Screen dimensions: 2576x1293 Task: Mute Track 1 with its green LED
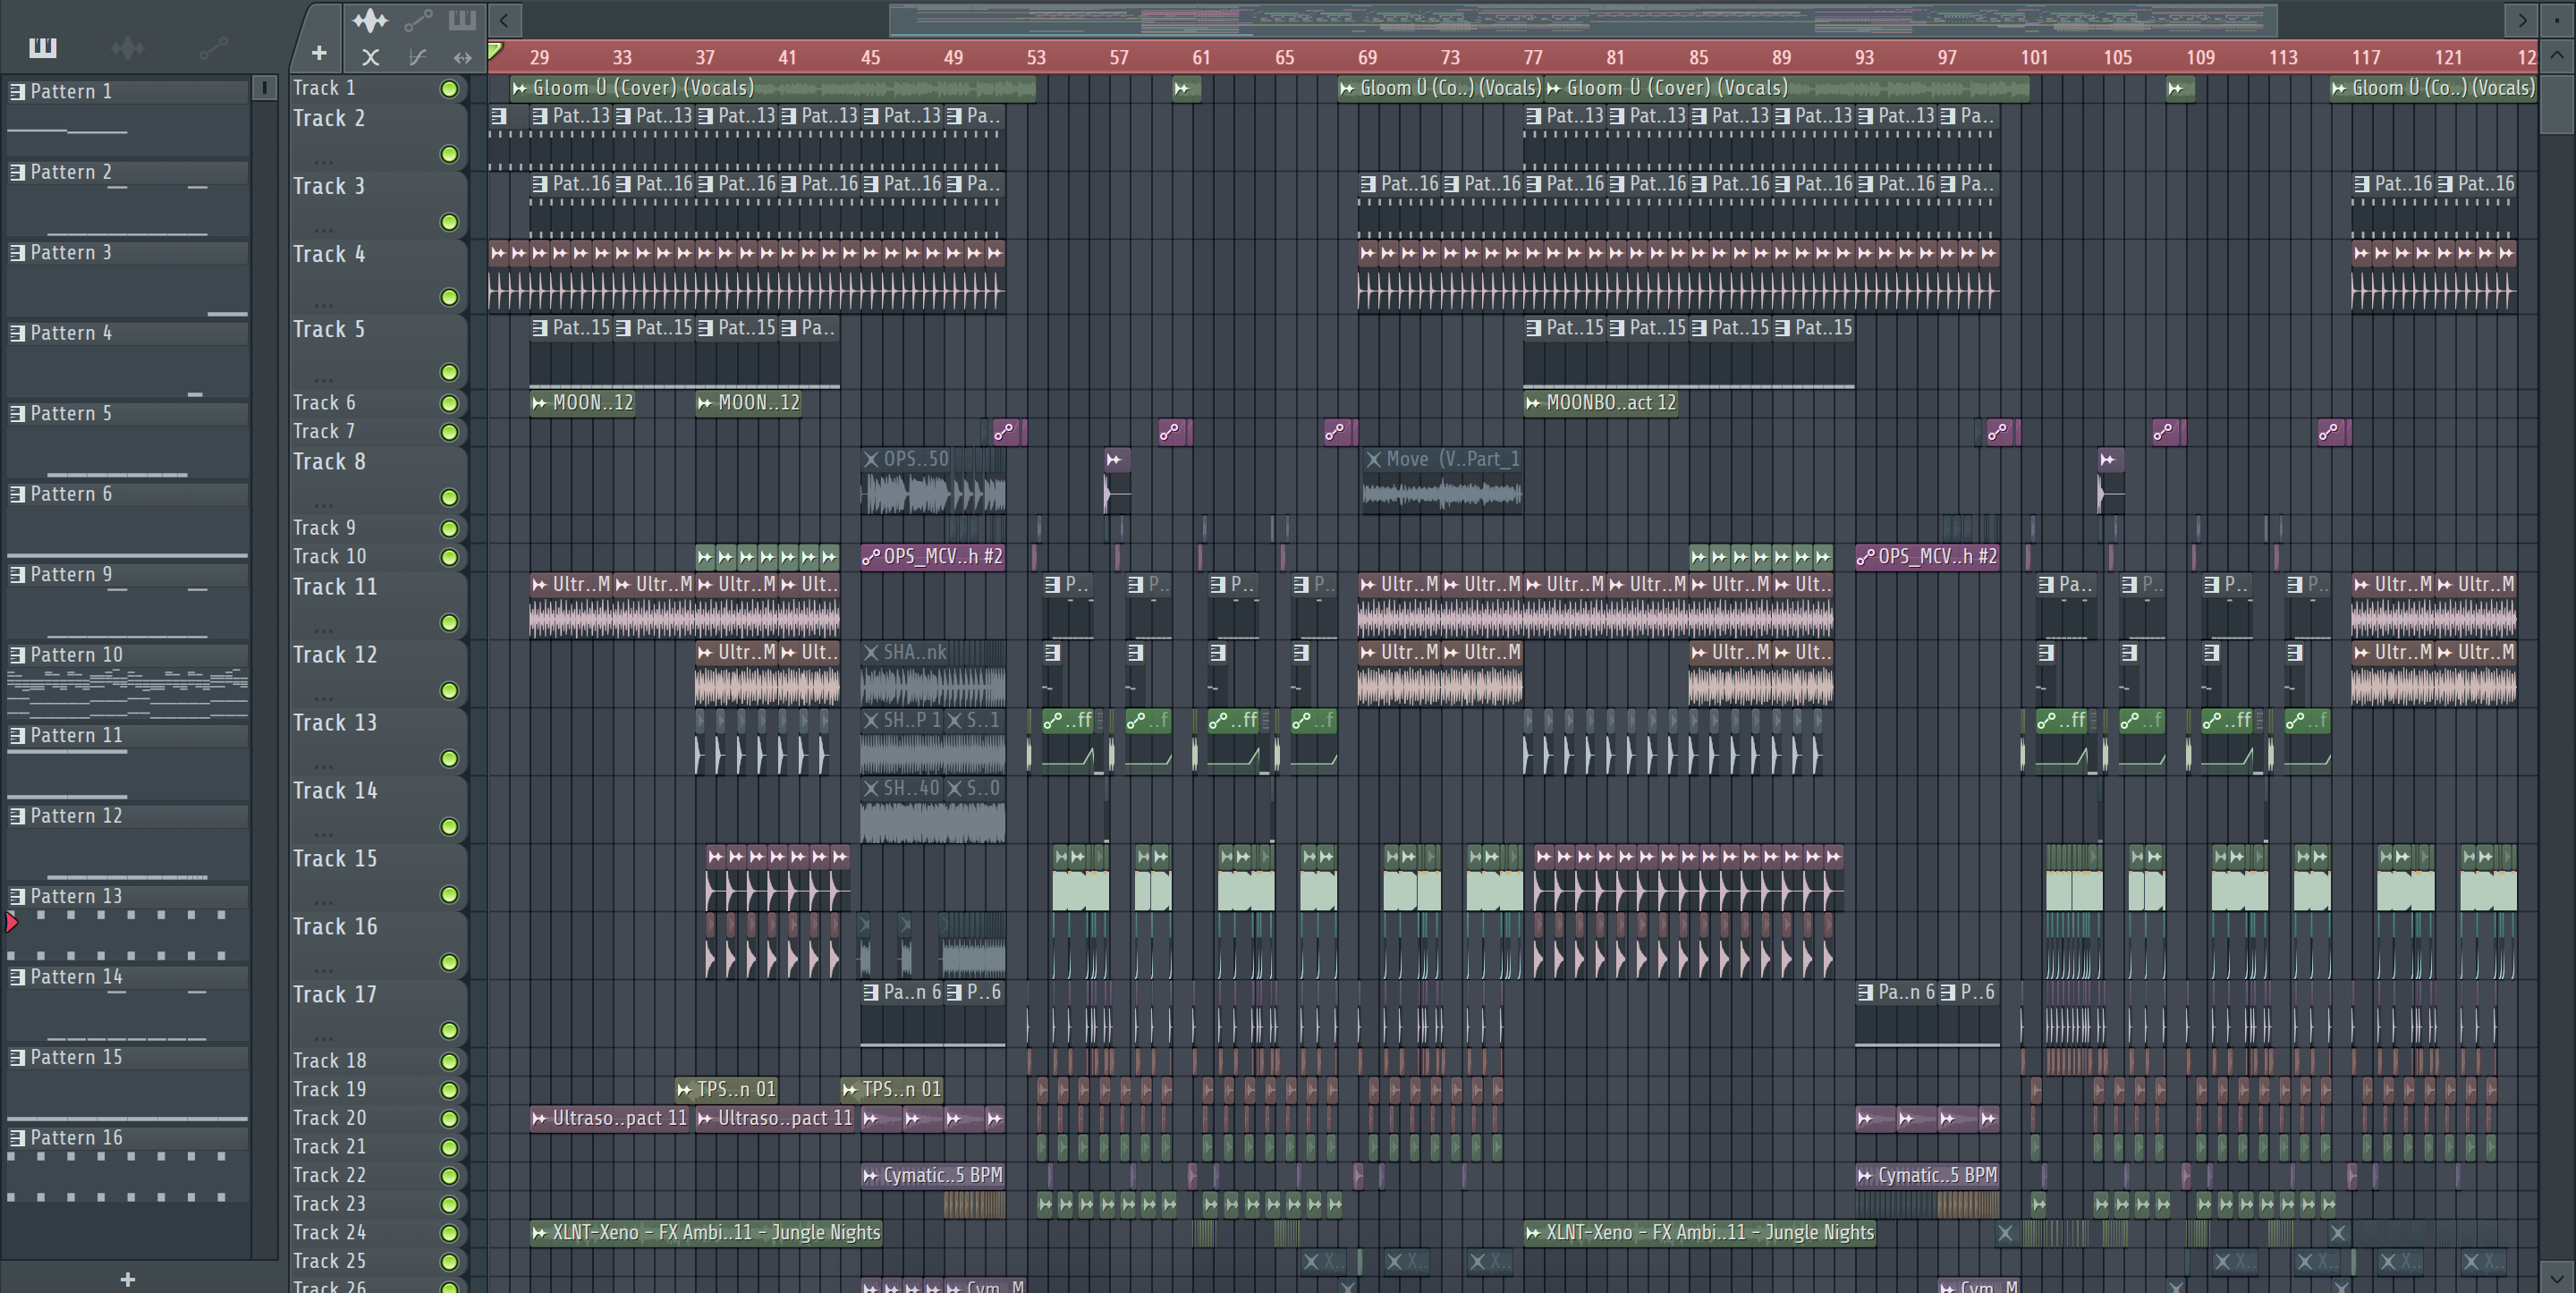pos(450,89)
